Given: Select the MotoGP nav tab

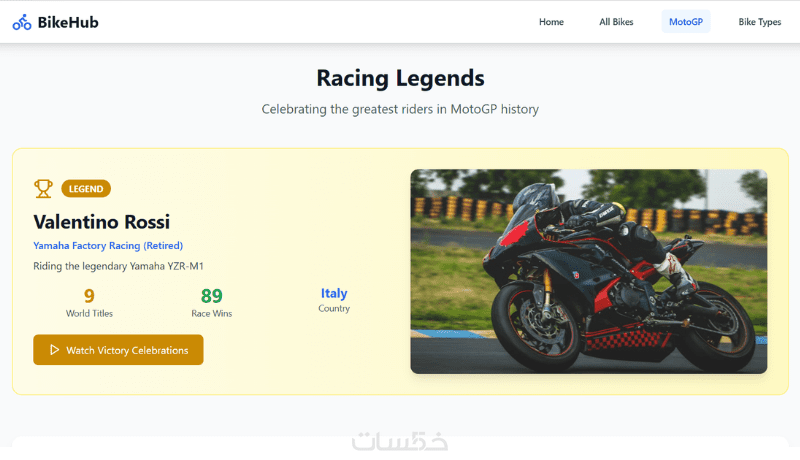Looking at the screenshot, I should point(686,22).
